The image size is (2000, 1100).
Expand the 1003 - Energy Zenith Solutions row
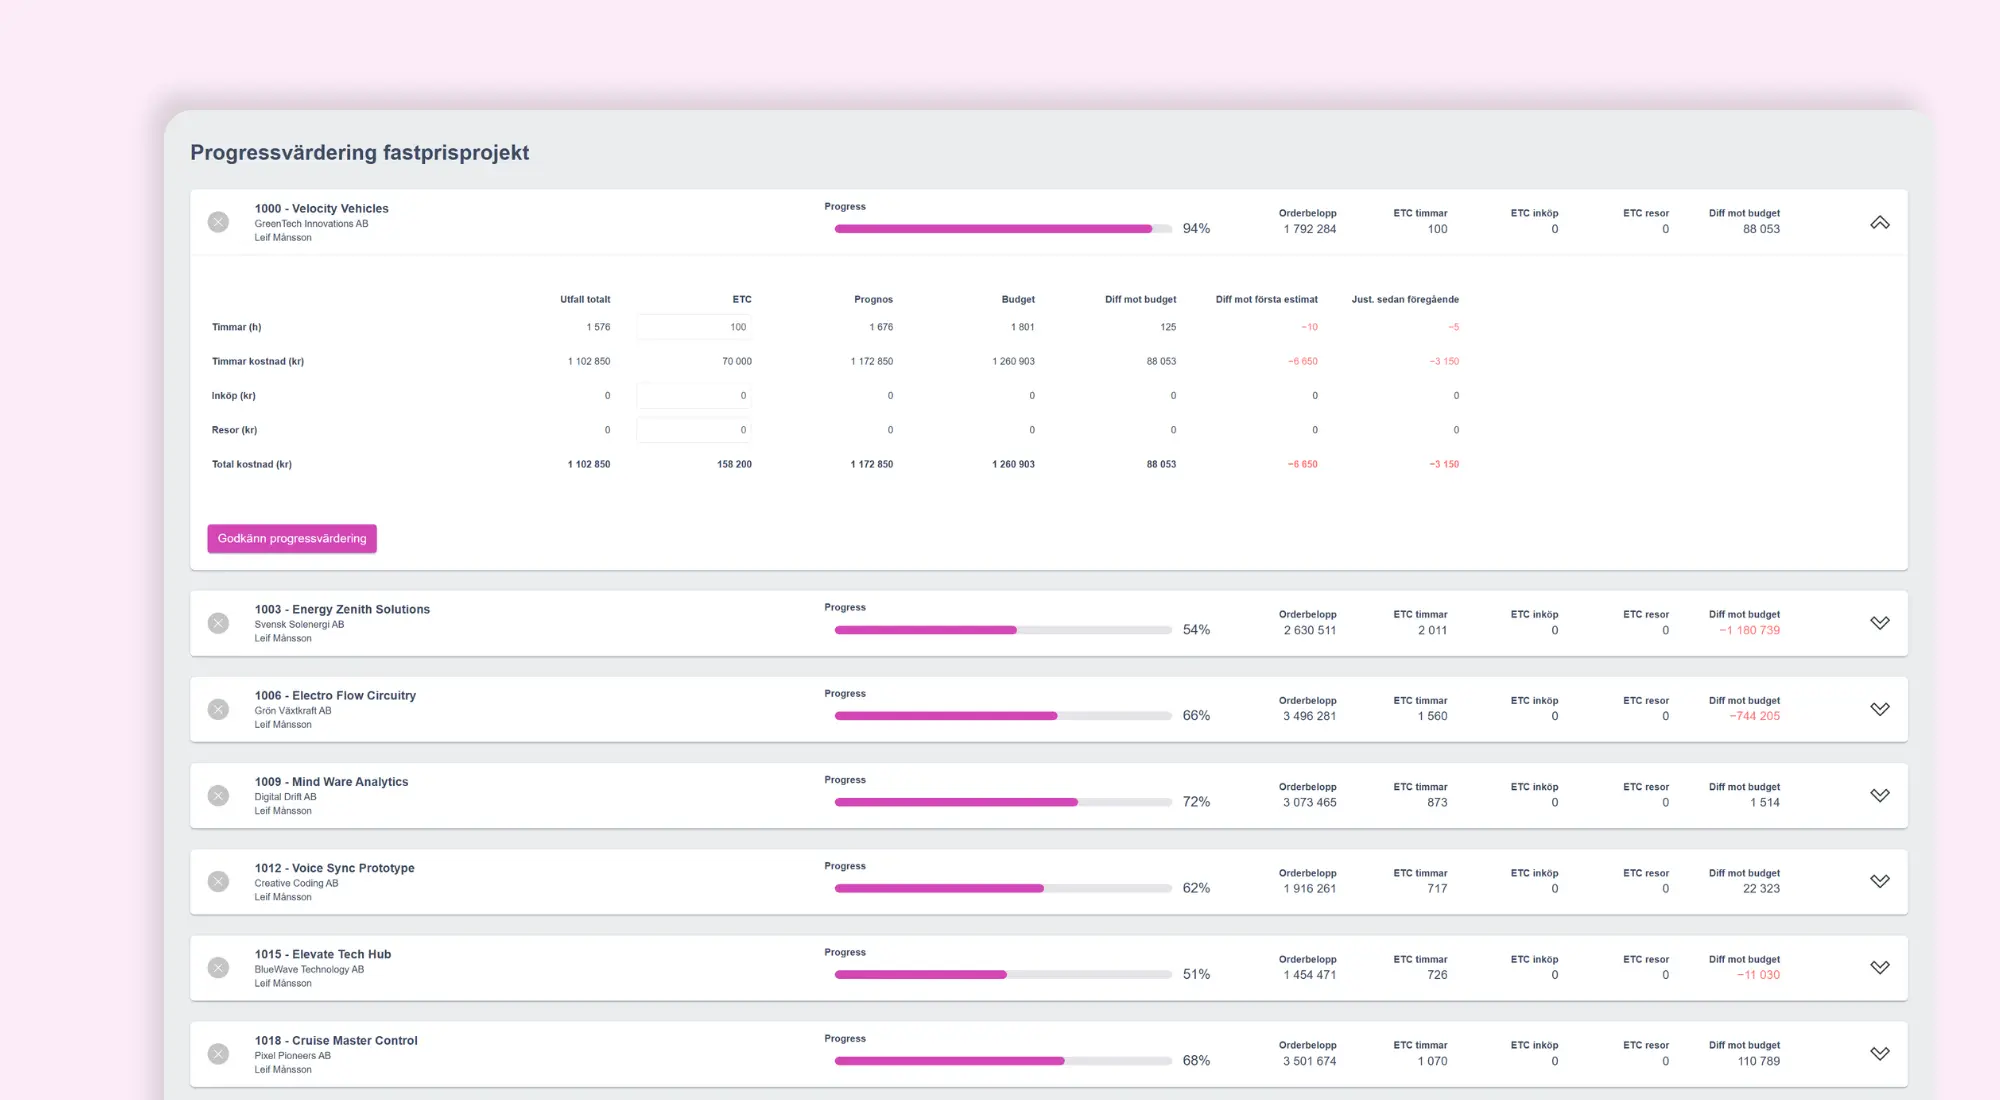point(1880,623)
